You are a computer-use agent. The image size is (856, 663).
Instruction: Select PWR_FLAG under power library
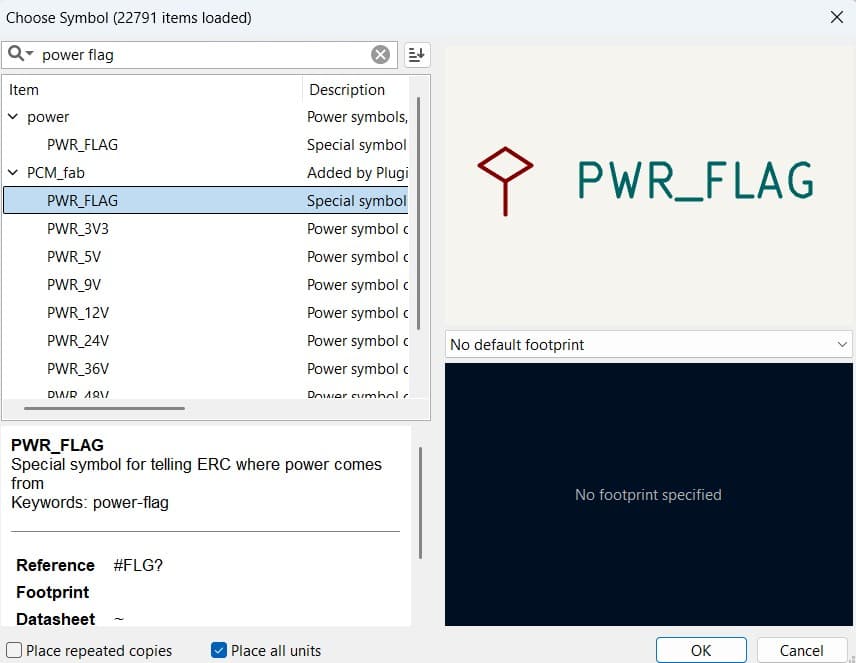pos(206,145)
